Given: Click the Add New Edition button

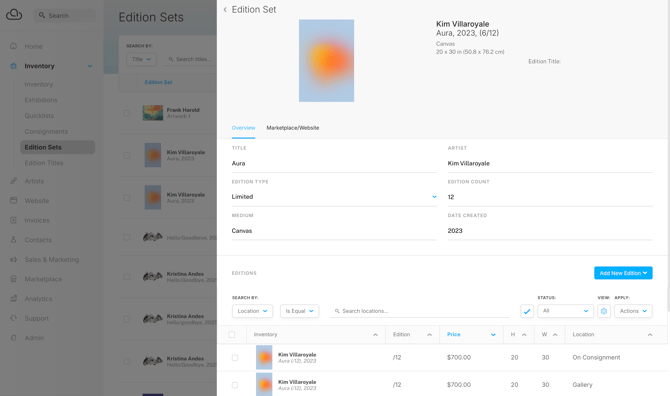Looking at the screenshot, I should pyautogui.click(x=623, y=273).
